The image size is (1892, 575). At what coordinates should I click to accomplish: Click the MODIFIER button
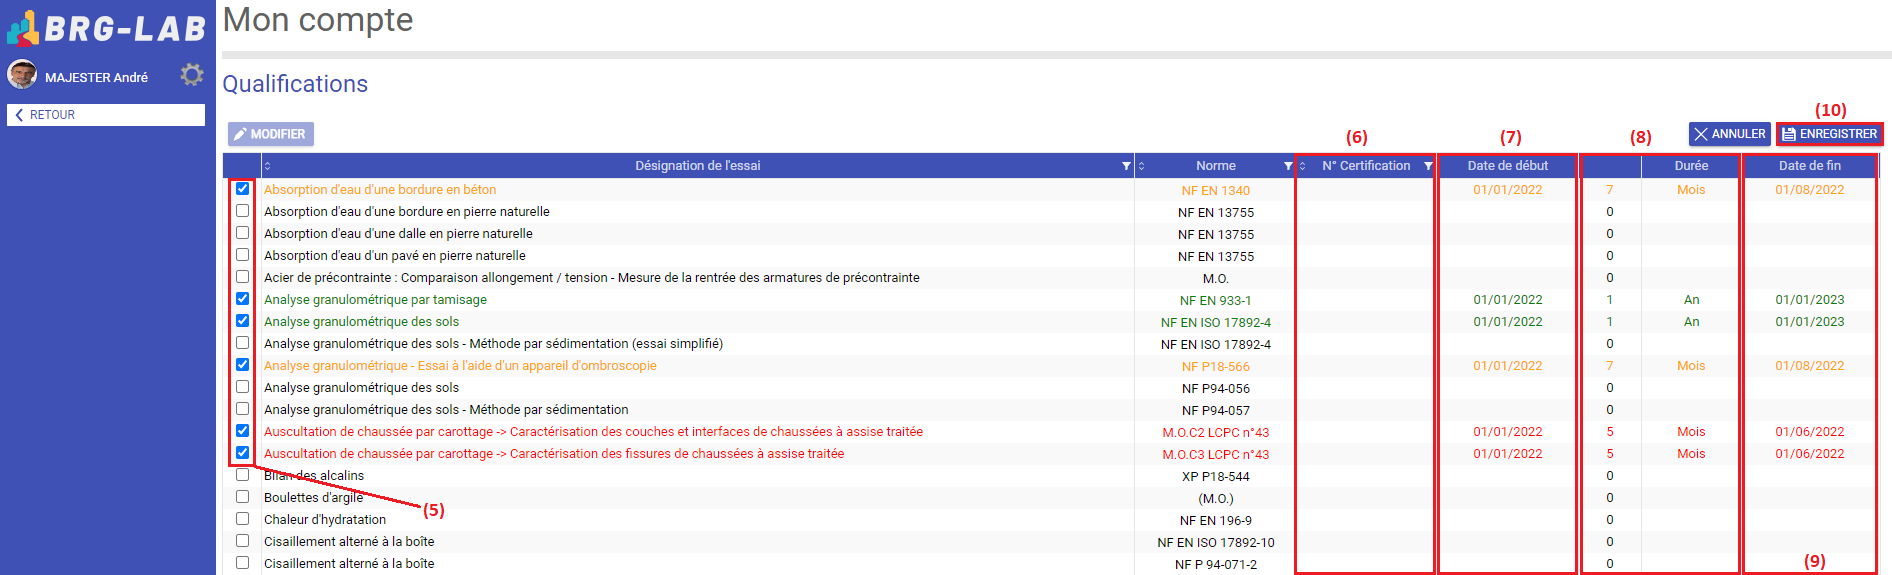(x=271, y=134)
